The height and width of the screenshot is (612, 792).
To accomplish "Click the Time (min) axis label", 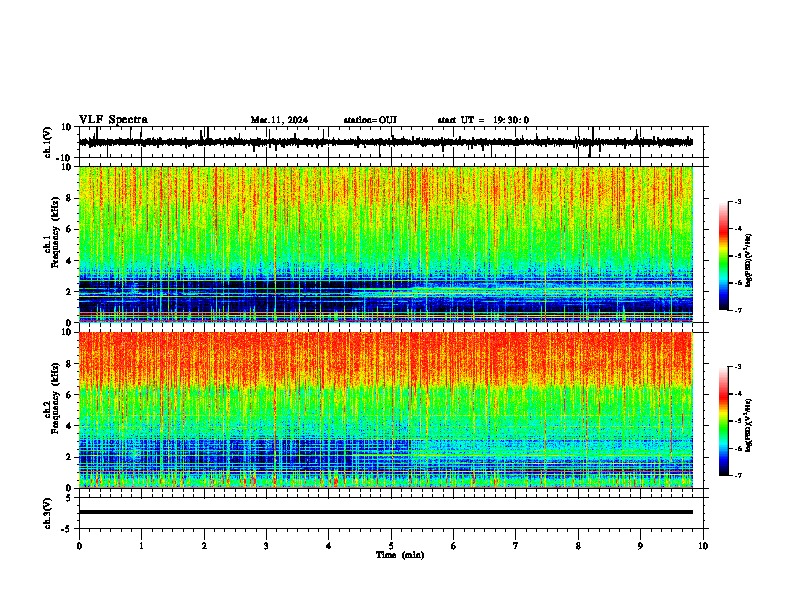I will 400,555.
